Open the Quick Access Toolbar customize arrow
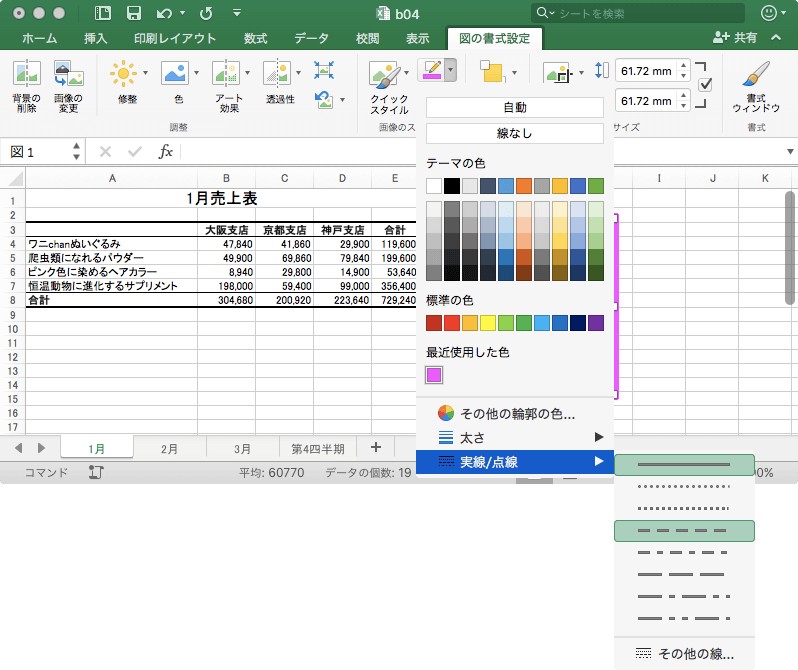This screenshot has height=670, width=798. [x=237, y=13]
